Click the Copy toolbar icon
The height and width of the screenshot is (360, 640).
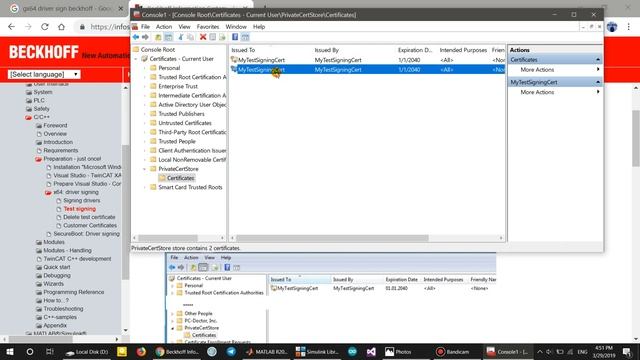[x=190, y=37]
